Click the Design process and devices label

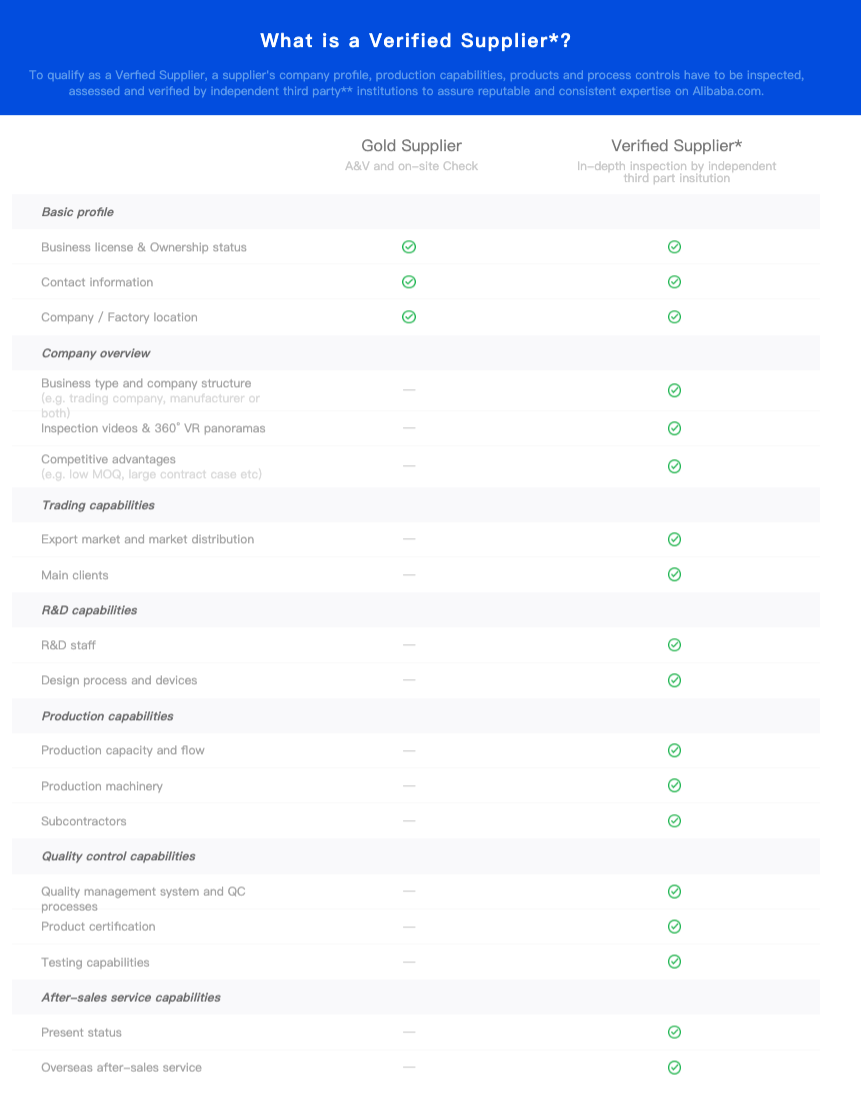[119, 680]
